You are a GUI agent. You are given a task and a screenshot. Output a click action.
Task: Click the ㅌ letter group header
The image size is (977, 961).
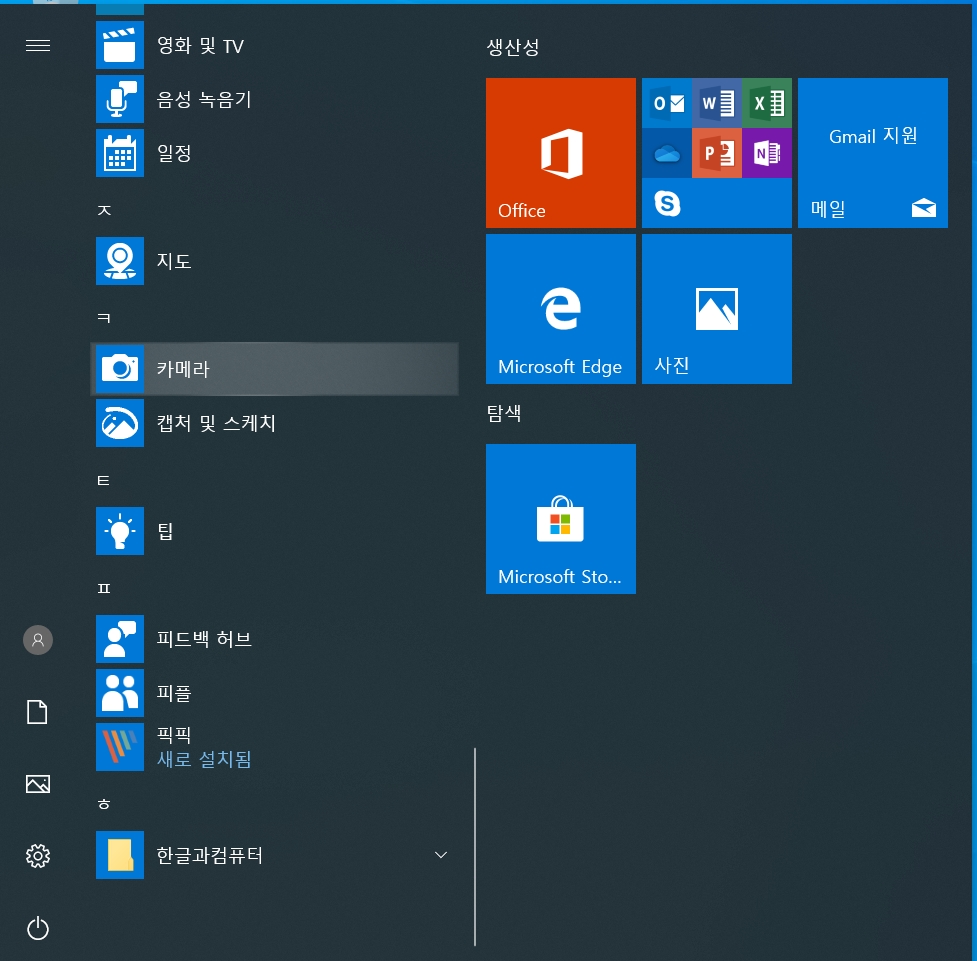(x=104, y=480)
